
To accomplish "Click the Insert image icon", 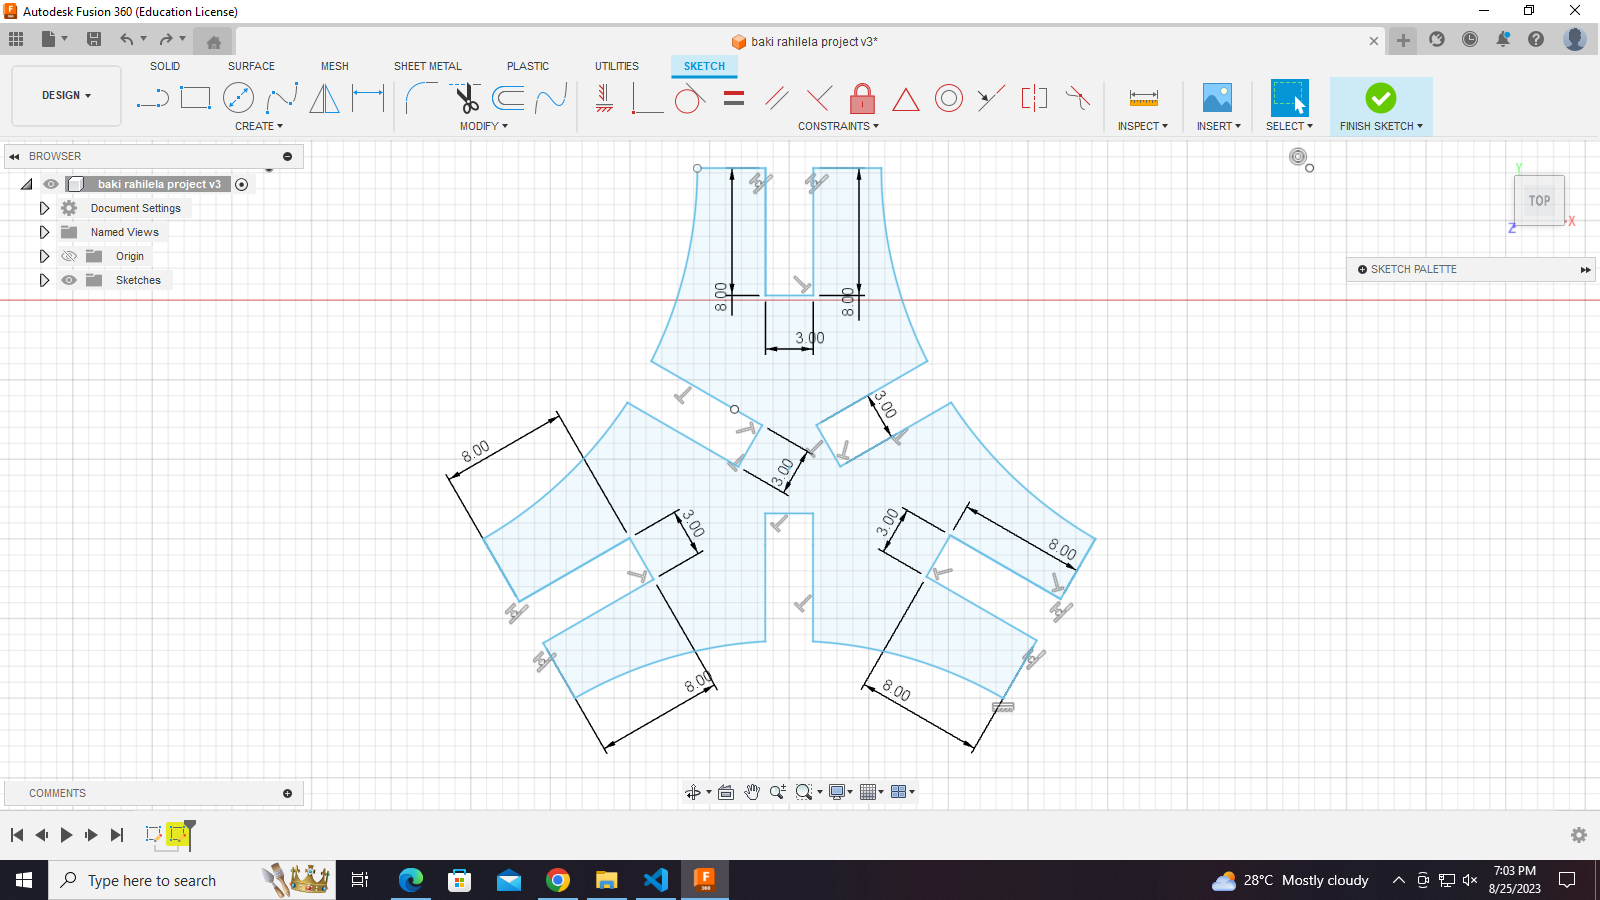I will click(1217, 98).
